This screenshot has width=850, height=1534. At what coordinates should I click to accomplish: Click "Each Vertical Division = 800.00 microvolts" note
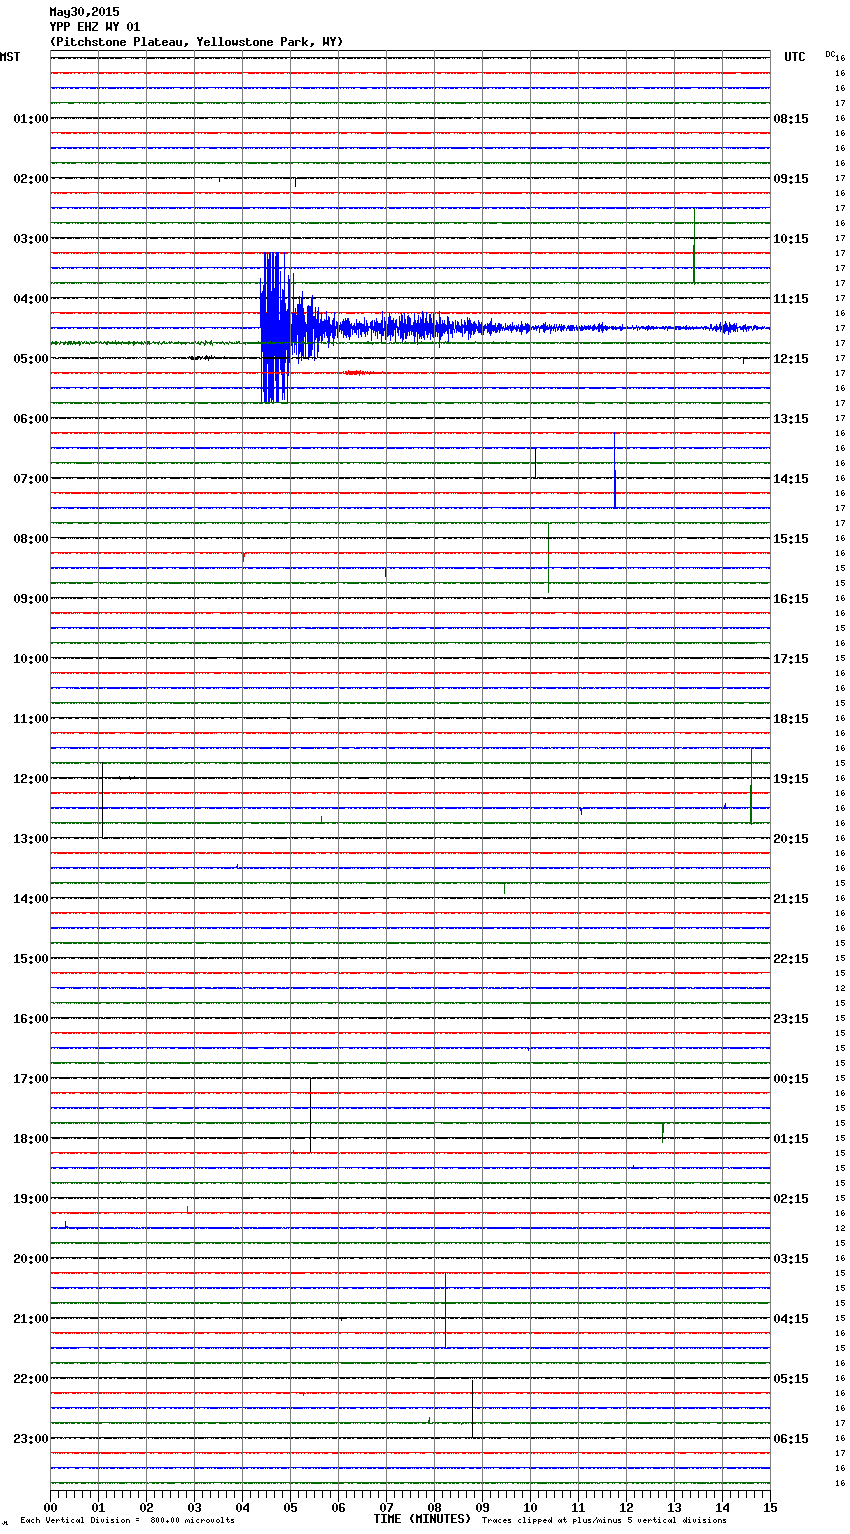[128, 1521]
